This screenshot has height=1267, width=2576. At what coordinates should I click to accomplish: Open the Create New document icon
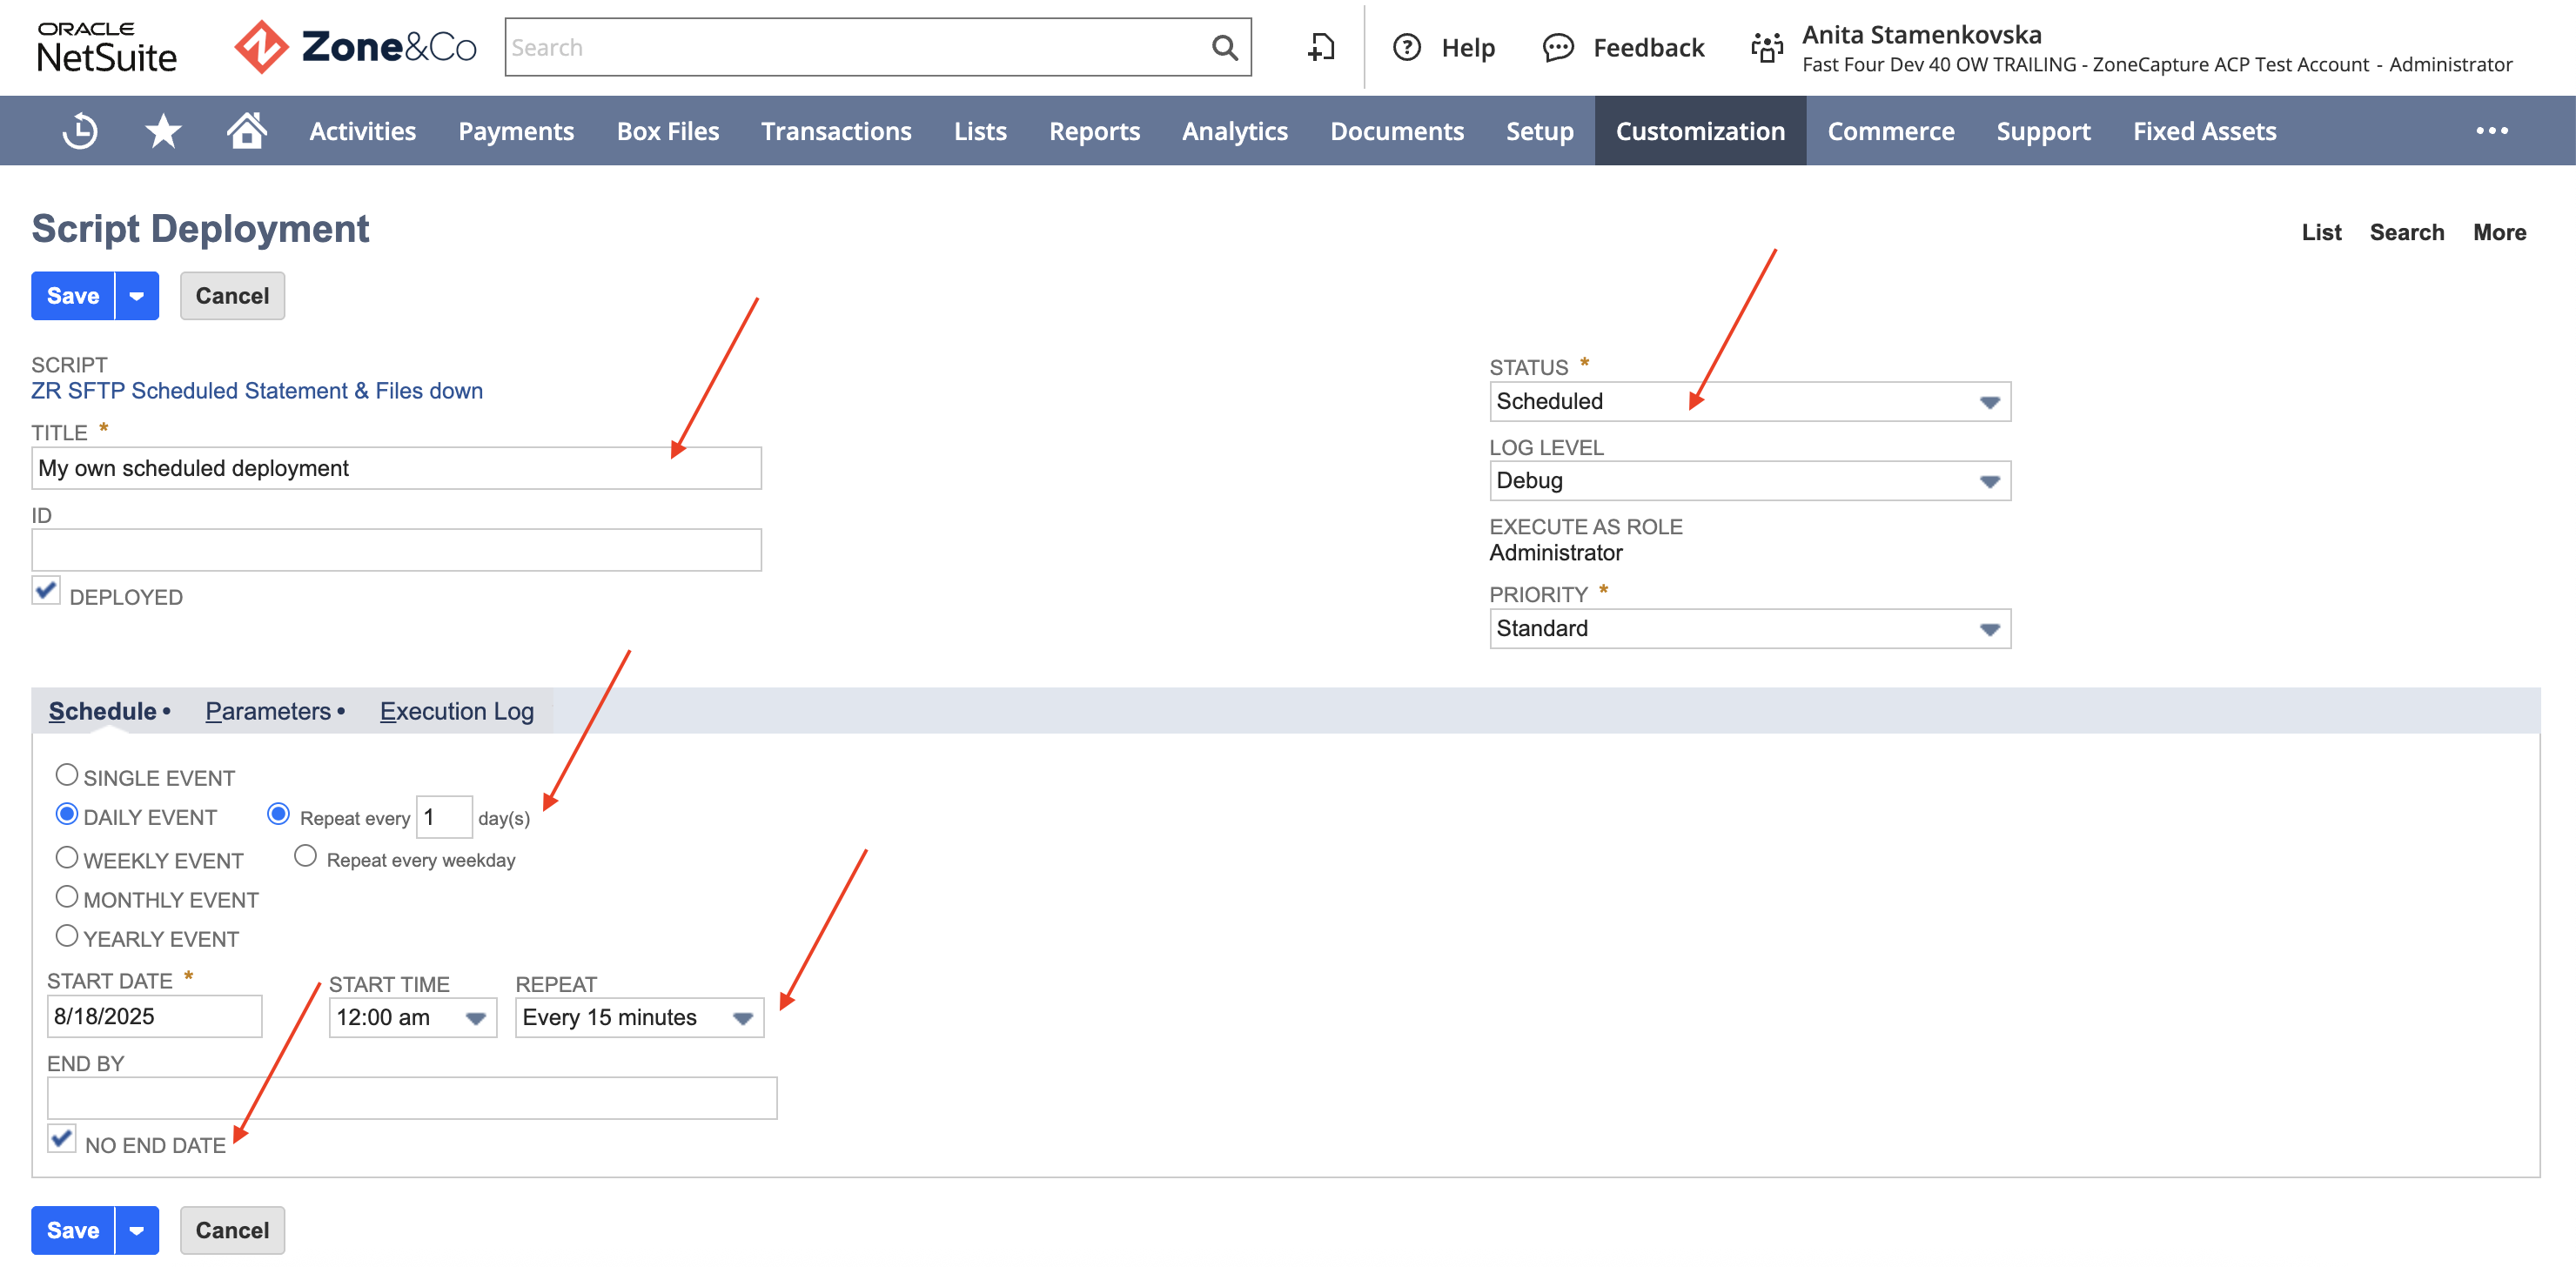click(1321, 47)
